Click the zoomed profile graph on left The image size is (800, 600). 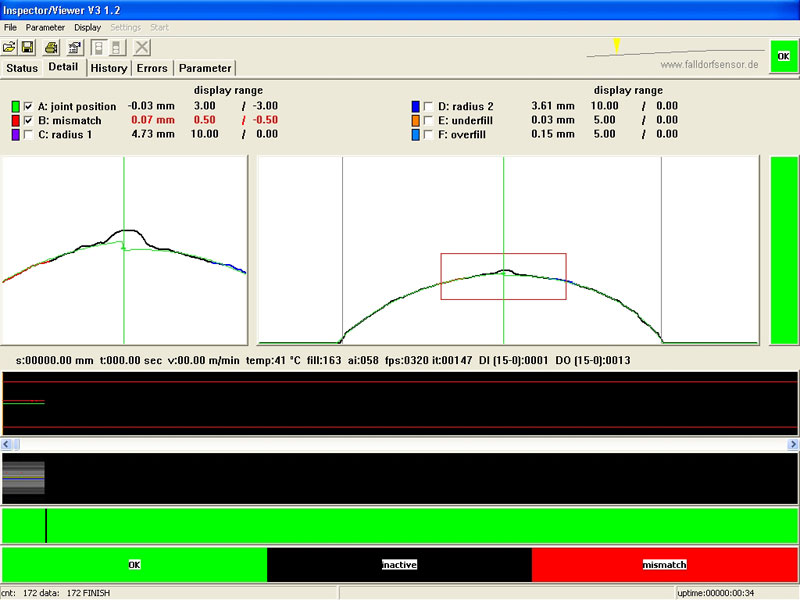click(x=124, y=250)
